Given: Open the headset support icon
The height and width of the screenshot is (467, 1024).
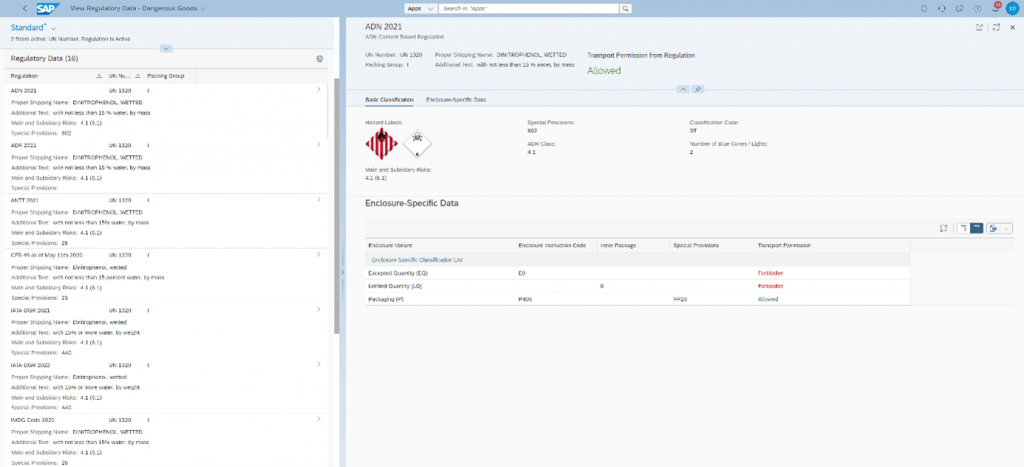Looking at the screenshot, I should (942, 8).
